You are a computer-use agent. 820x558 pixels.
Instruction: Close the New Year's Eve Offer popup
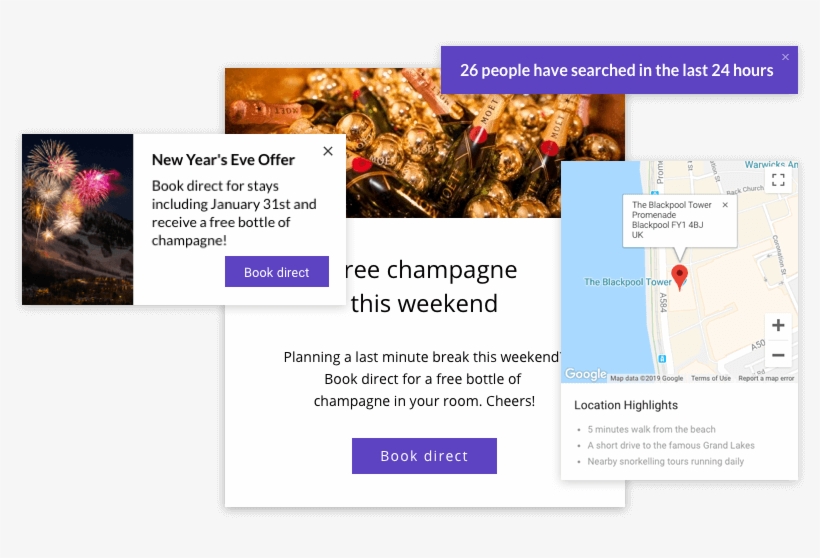[328, 151]
